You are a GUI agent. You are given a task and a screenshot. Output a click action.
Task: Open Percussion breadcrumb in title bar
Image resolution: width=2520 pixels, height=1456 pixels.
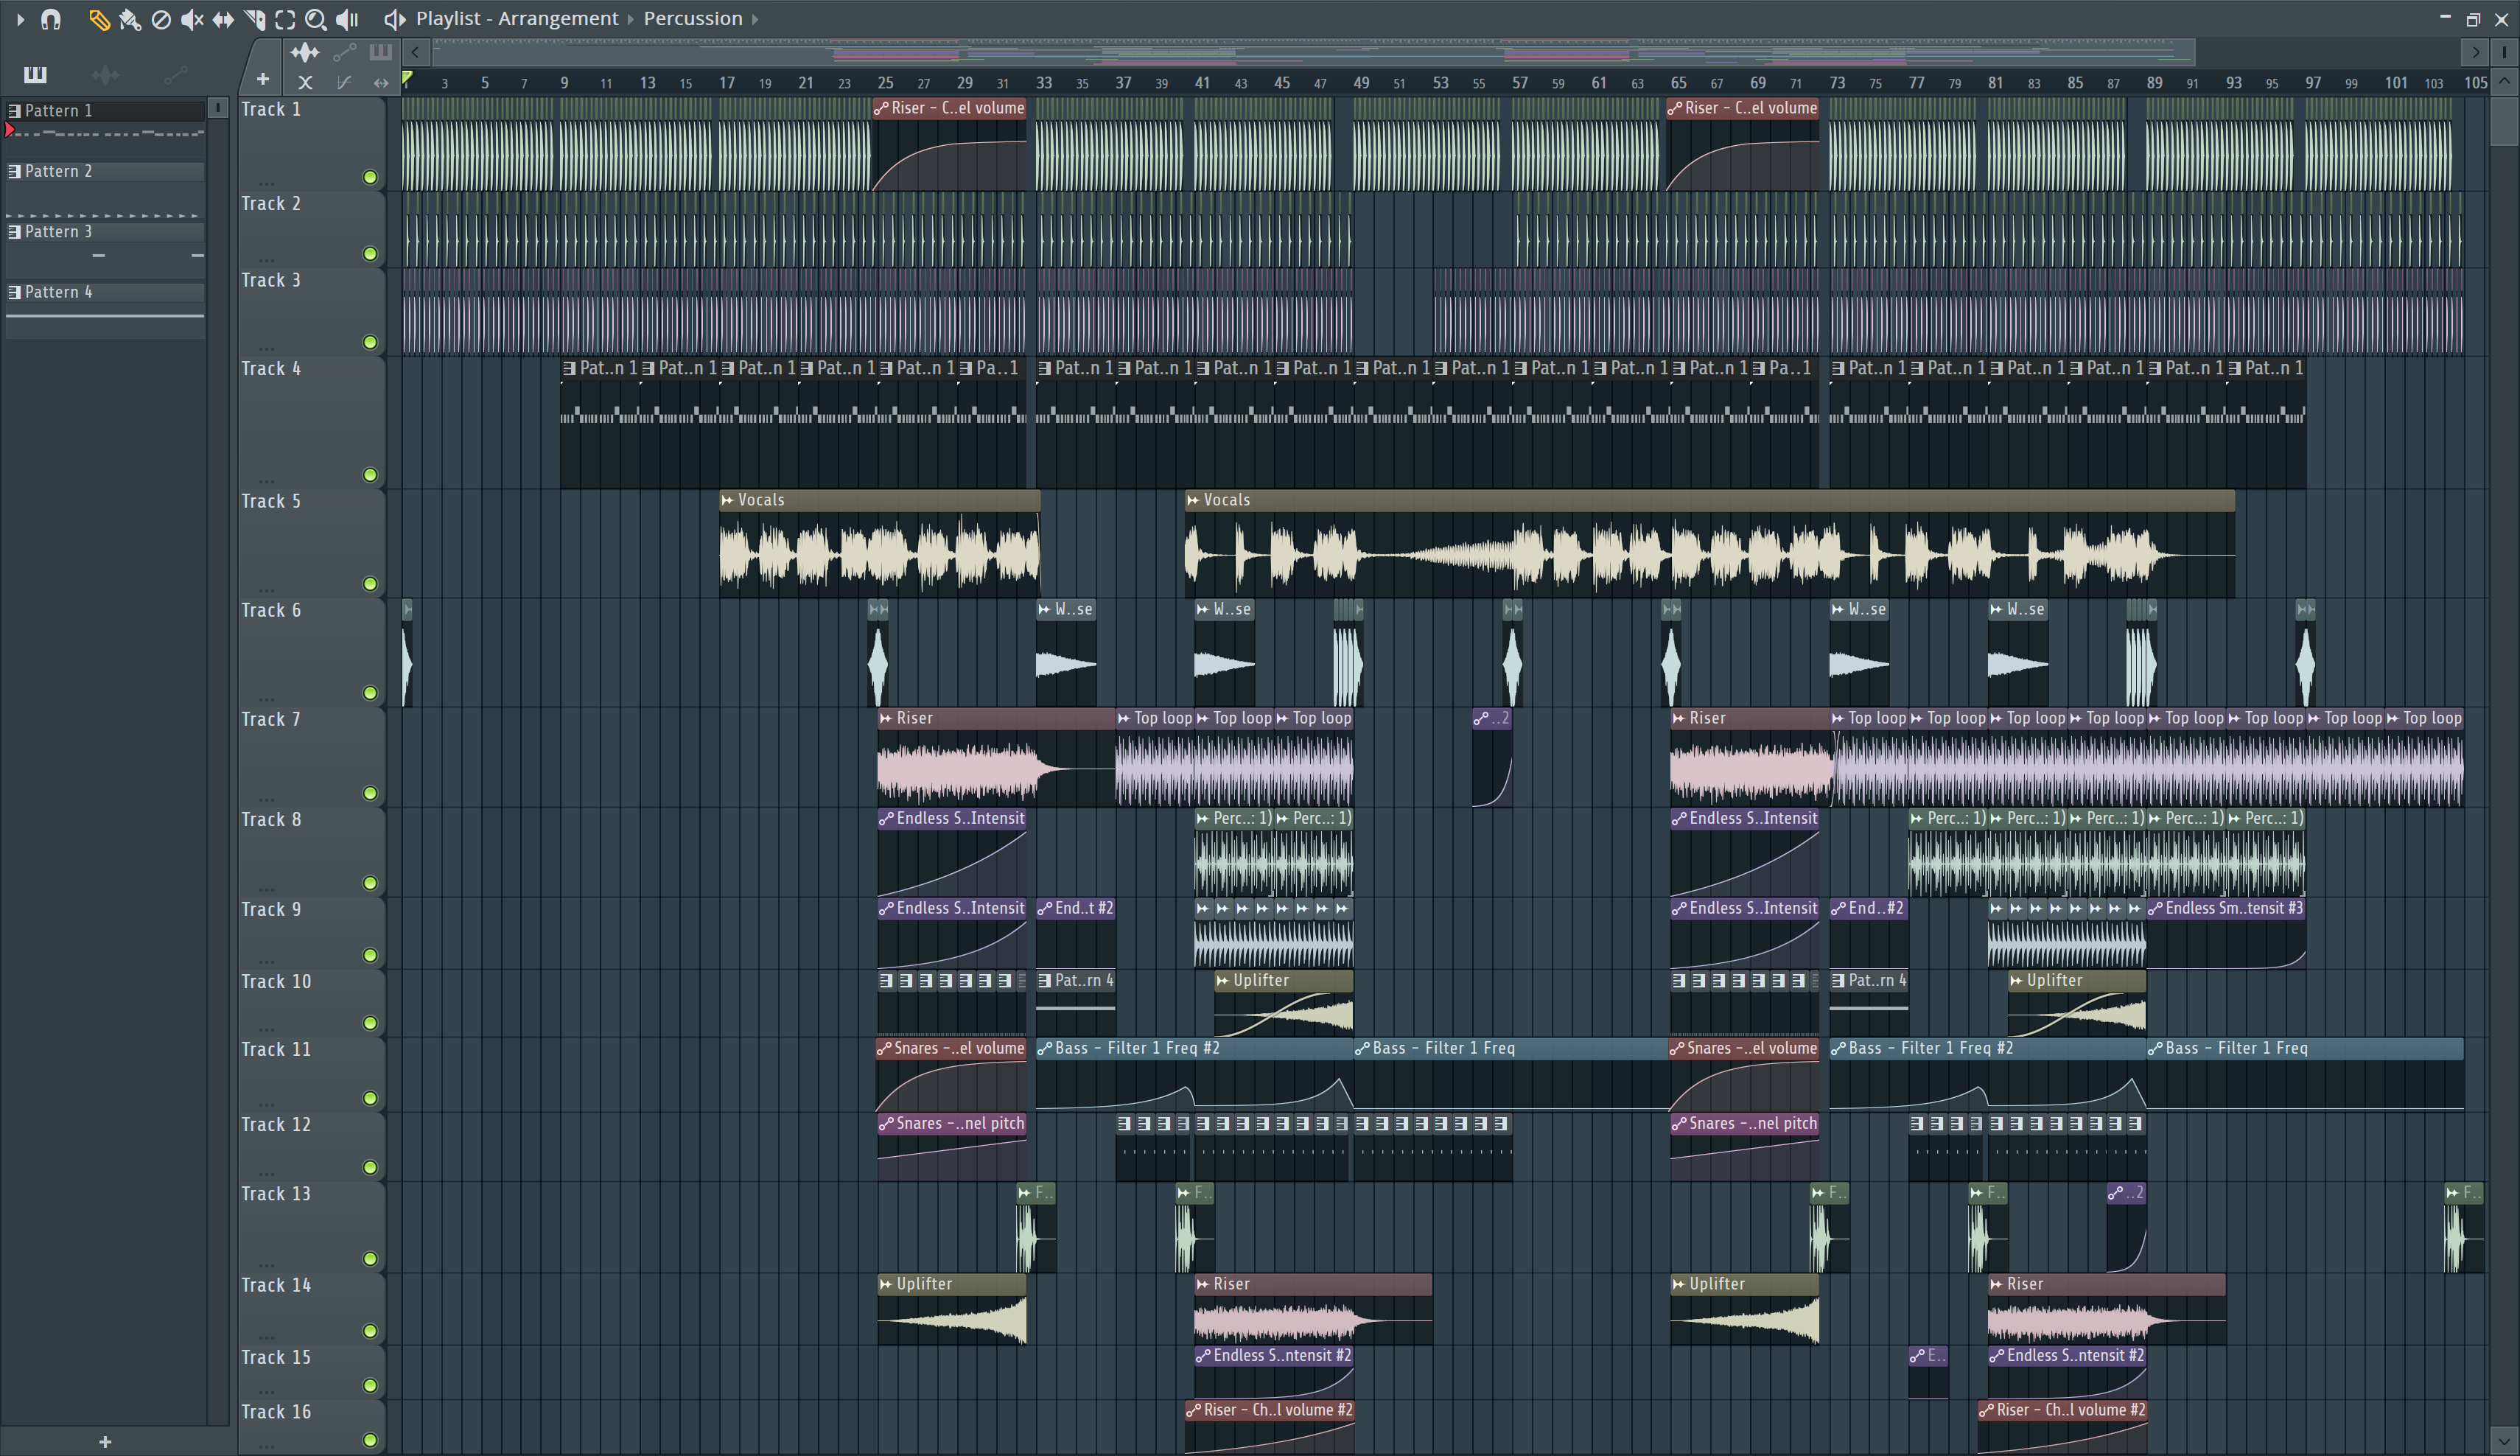pyautogui.click(x=693, y=19)
